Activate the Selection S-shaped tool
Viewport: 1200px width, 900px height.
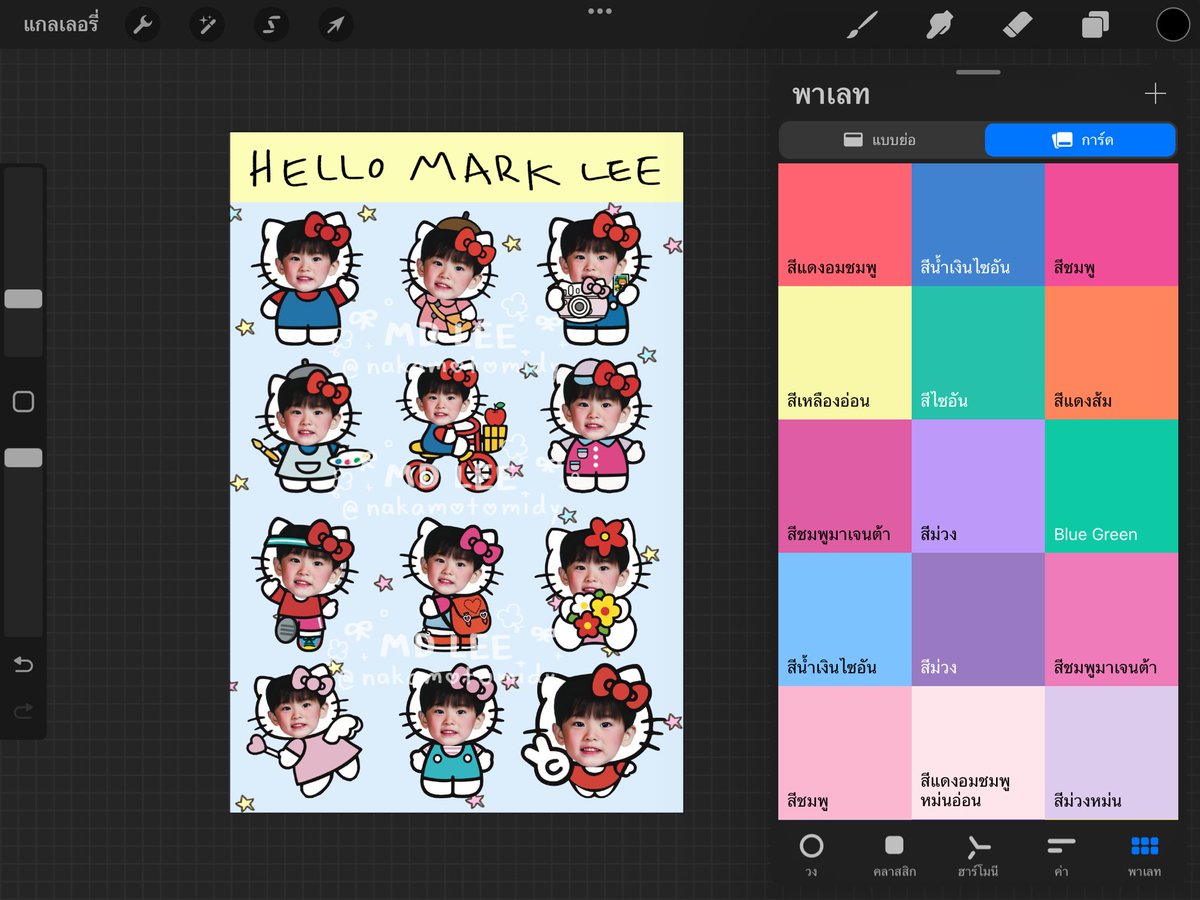click(x=271, y=24)
